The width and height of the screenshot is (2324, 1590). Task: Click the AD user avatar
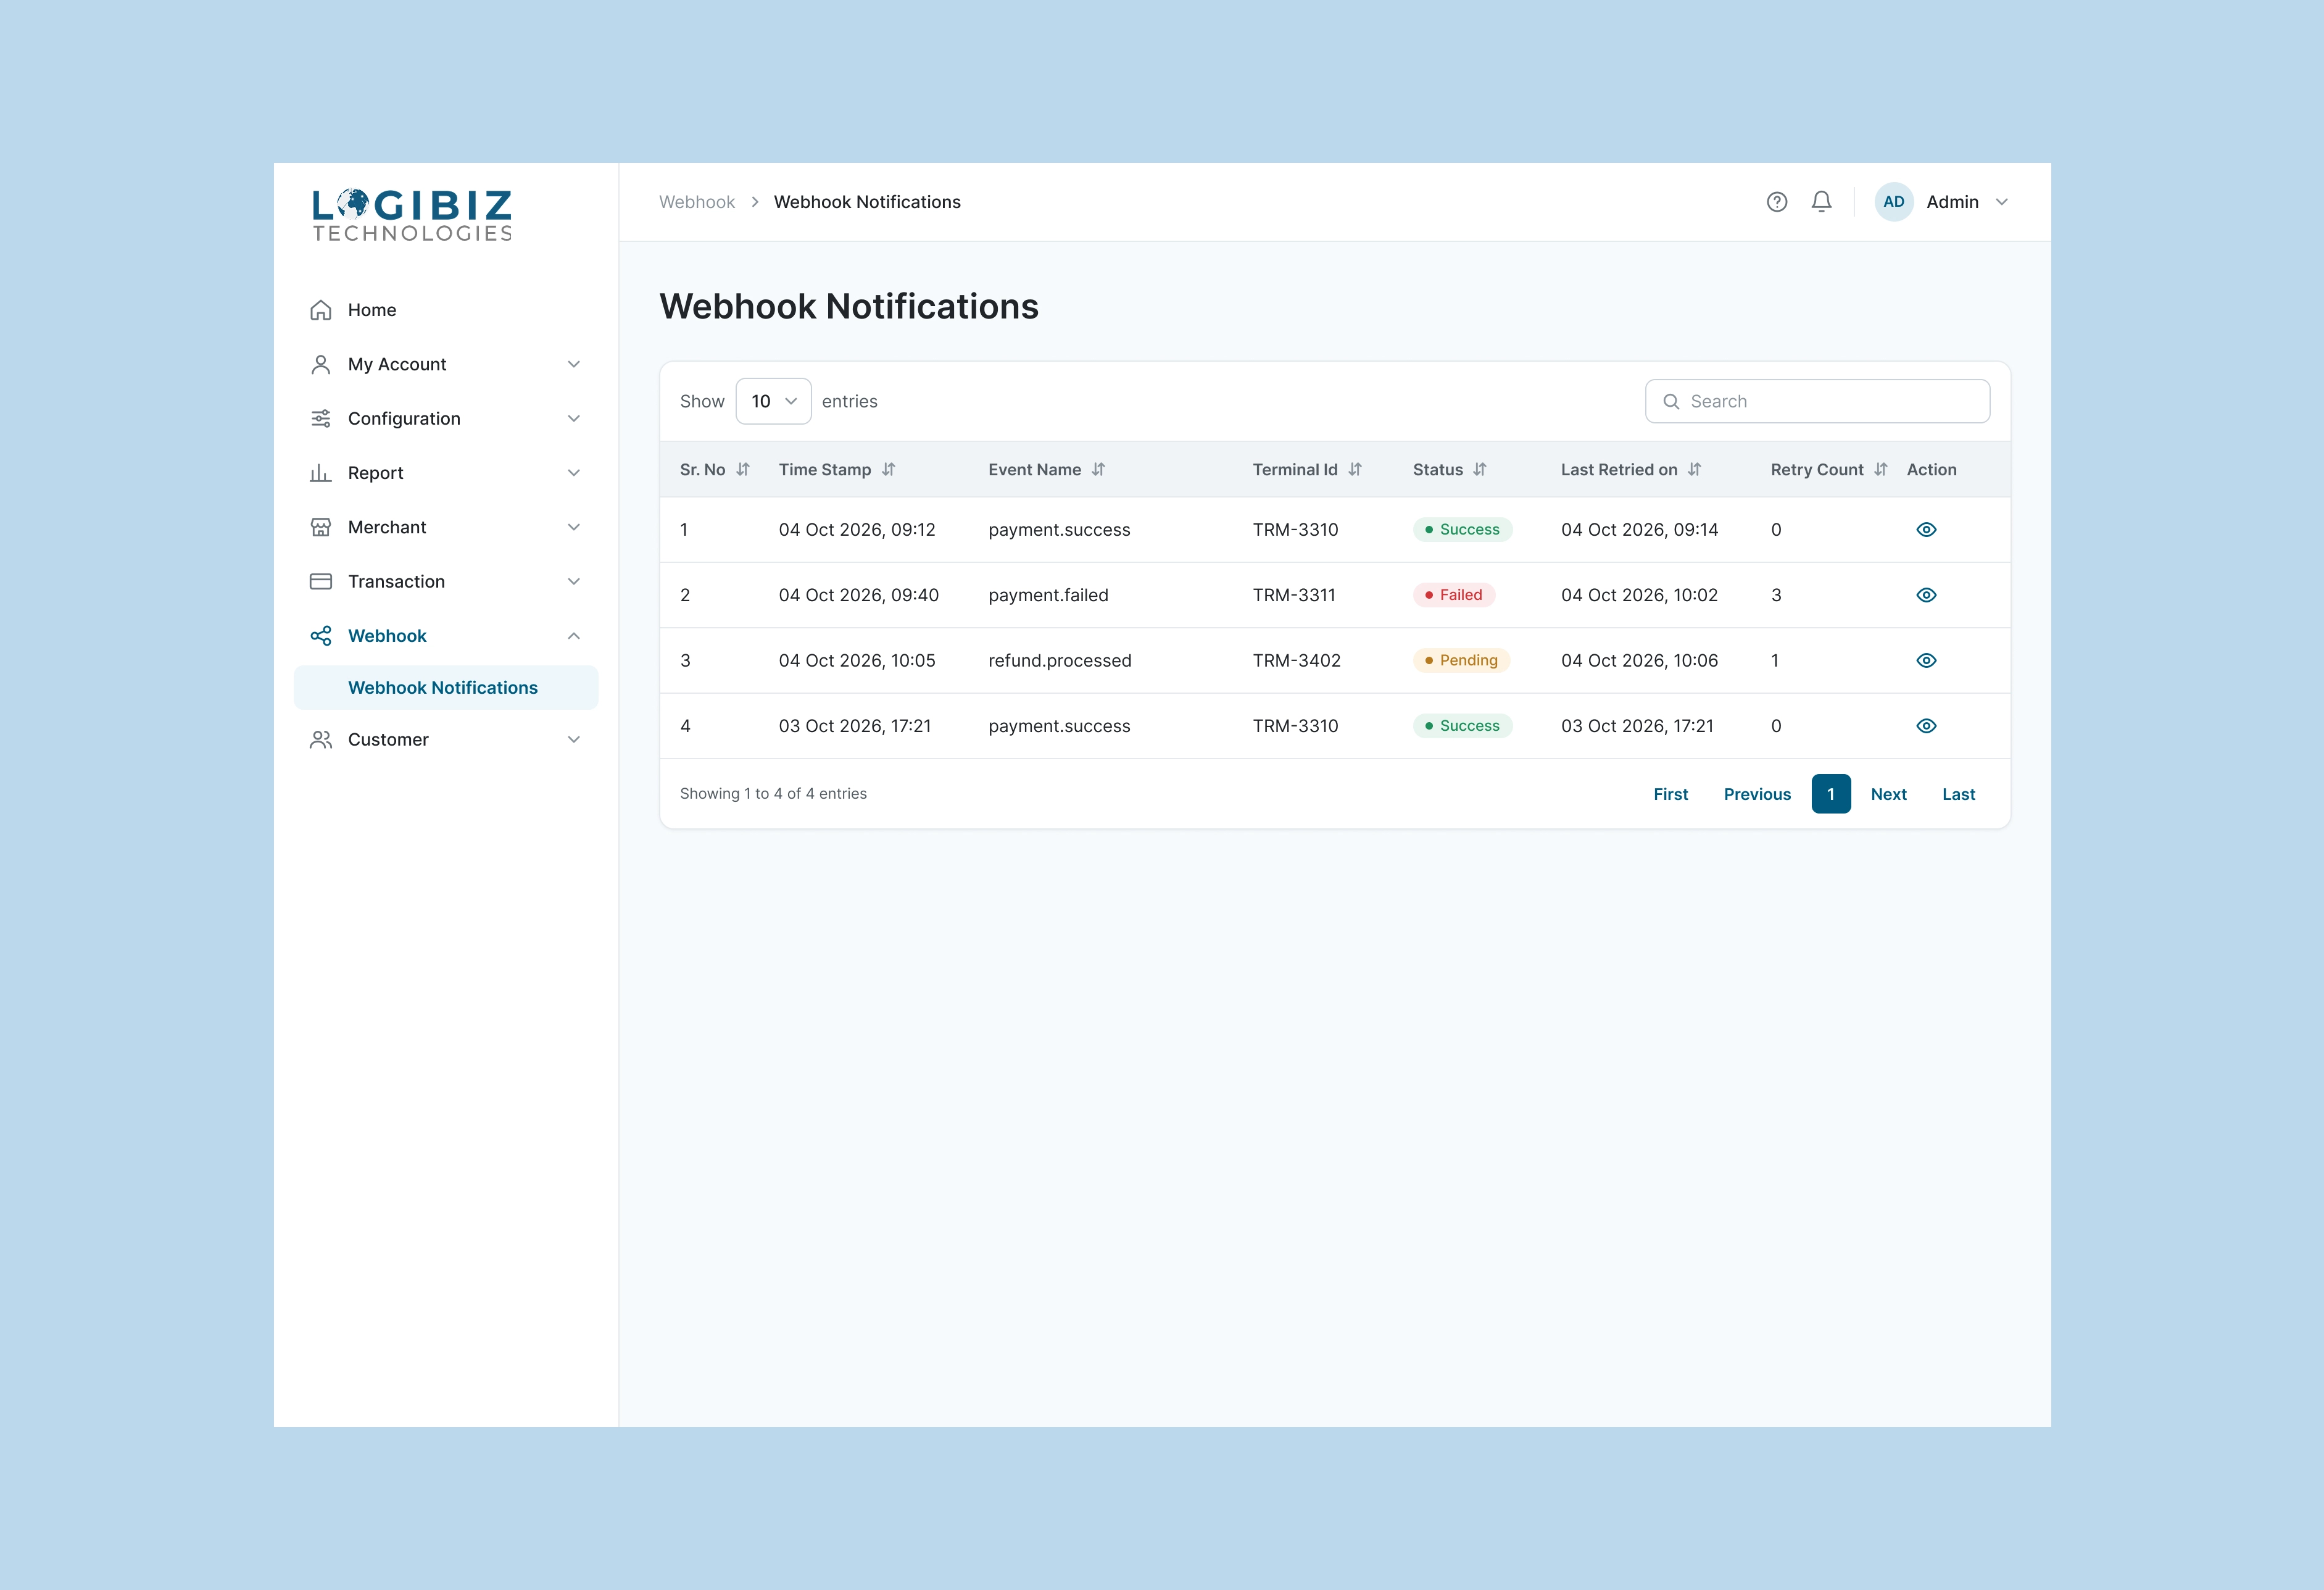point(1893,202)
